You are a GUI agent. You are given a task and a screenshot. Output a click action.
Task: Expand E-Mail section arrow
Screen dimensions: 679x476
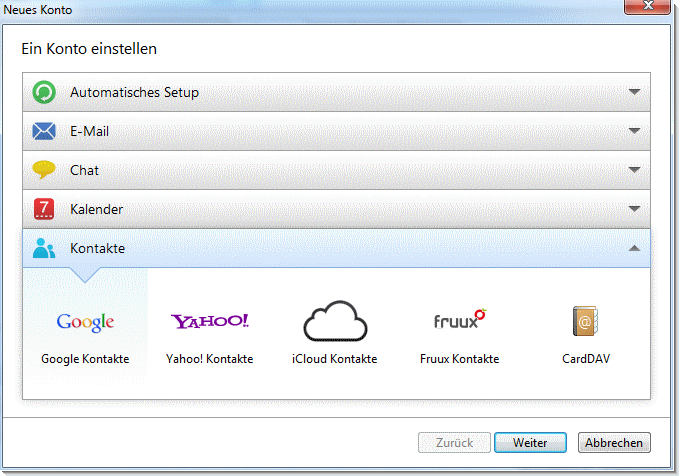coord(634,131)
